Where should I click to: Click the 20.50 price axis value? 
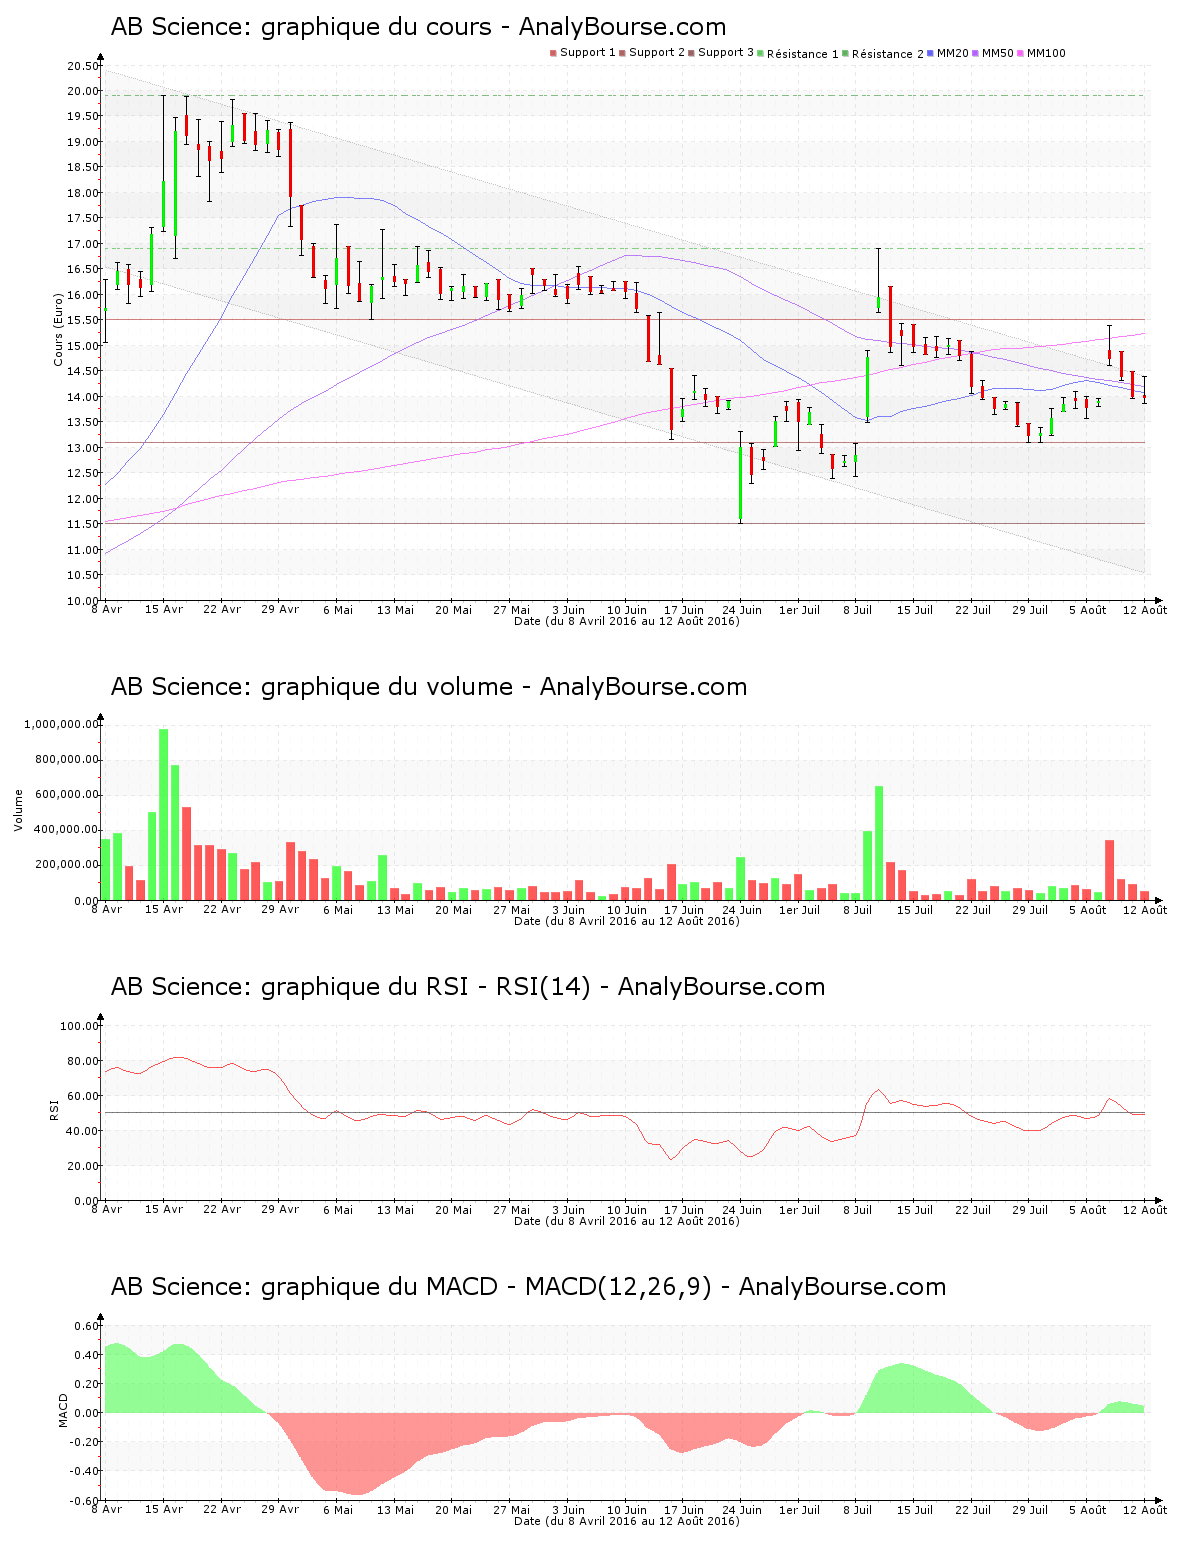pyautogui.click(x=83, y=66)
